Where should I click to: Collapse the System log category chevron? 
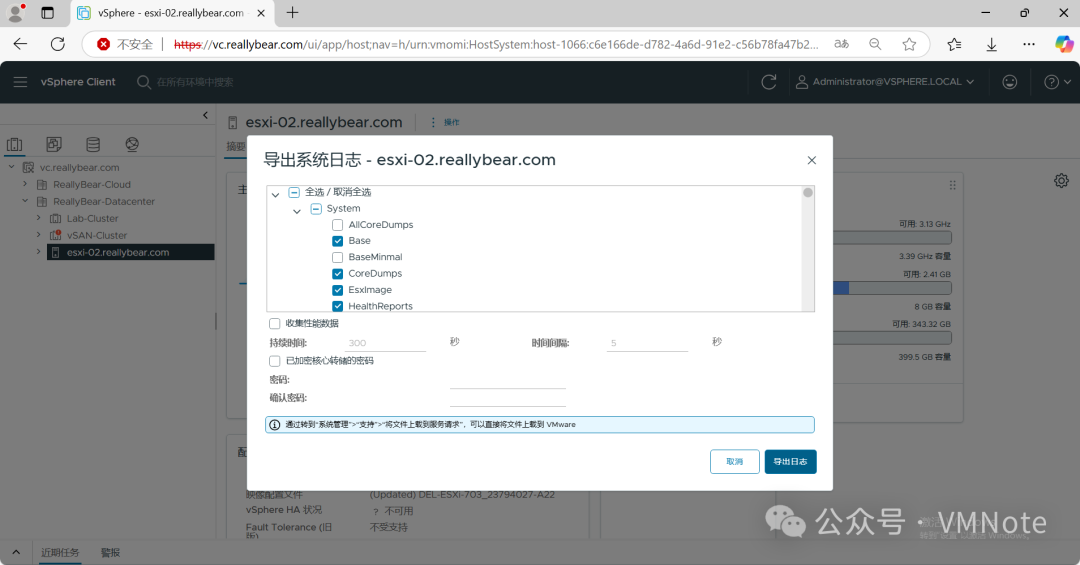(x=297, y=211)
